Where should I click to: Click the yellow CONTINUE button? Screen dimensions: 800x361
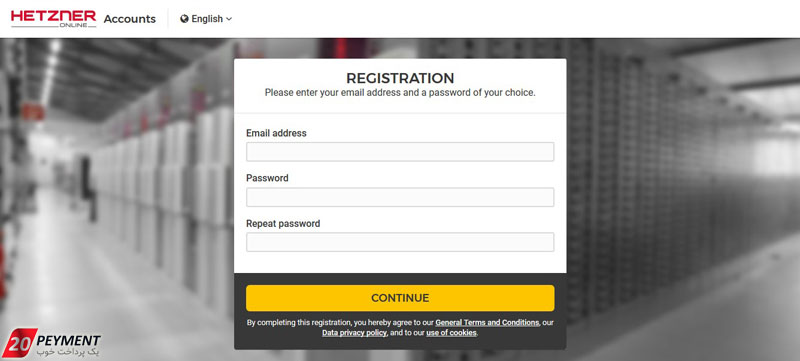coord(400,298)
